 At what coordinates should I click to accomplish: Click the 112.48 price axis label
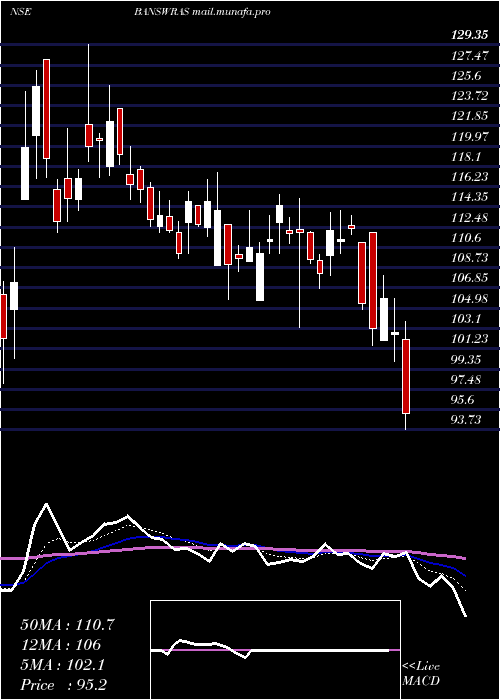click(469, 218)
